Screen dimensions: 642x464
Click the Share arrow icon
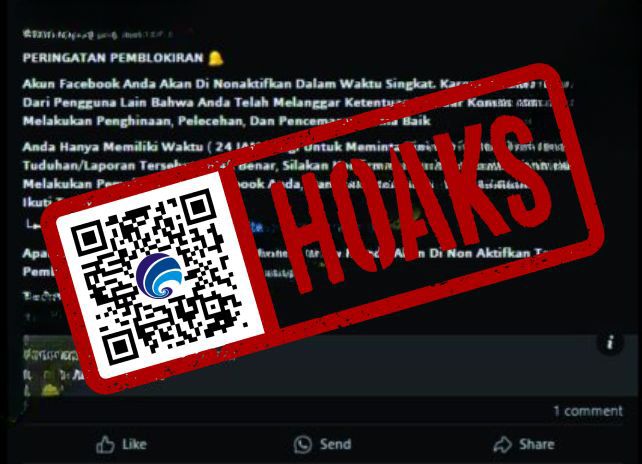(502, 445)
